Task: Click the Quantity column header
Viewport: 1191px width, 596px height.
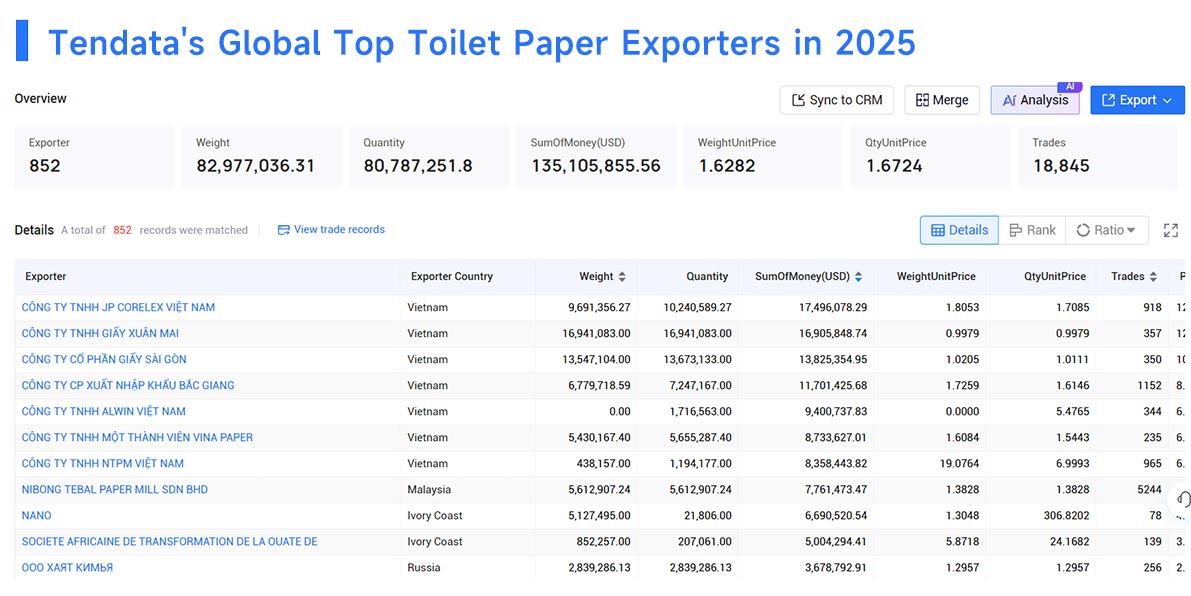Action: click(x=707, y=276)
